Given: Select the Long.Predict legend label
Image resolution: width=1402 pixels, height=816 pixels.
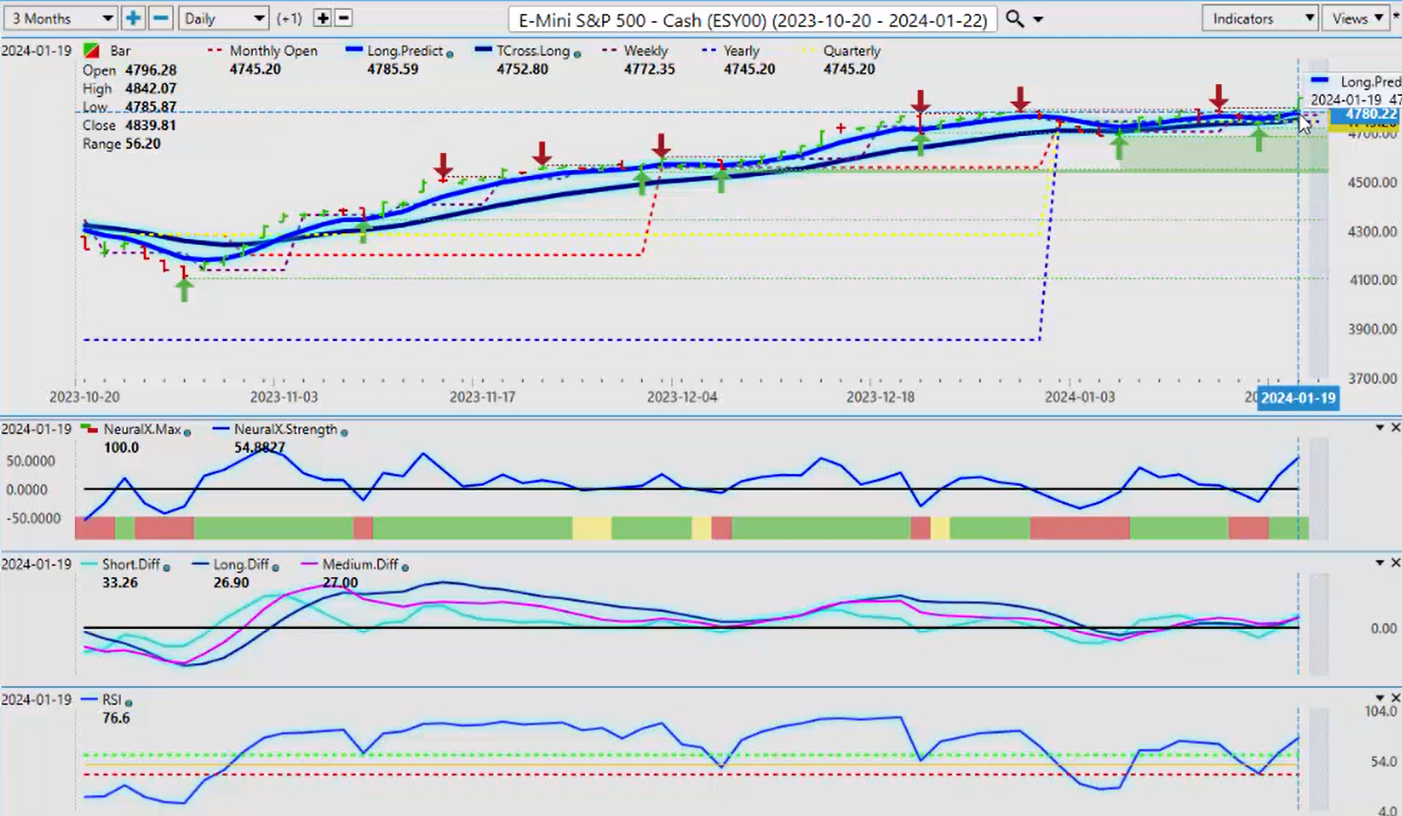Looking at the screenshot, I should tap(405, 51).
